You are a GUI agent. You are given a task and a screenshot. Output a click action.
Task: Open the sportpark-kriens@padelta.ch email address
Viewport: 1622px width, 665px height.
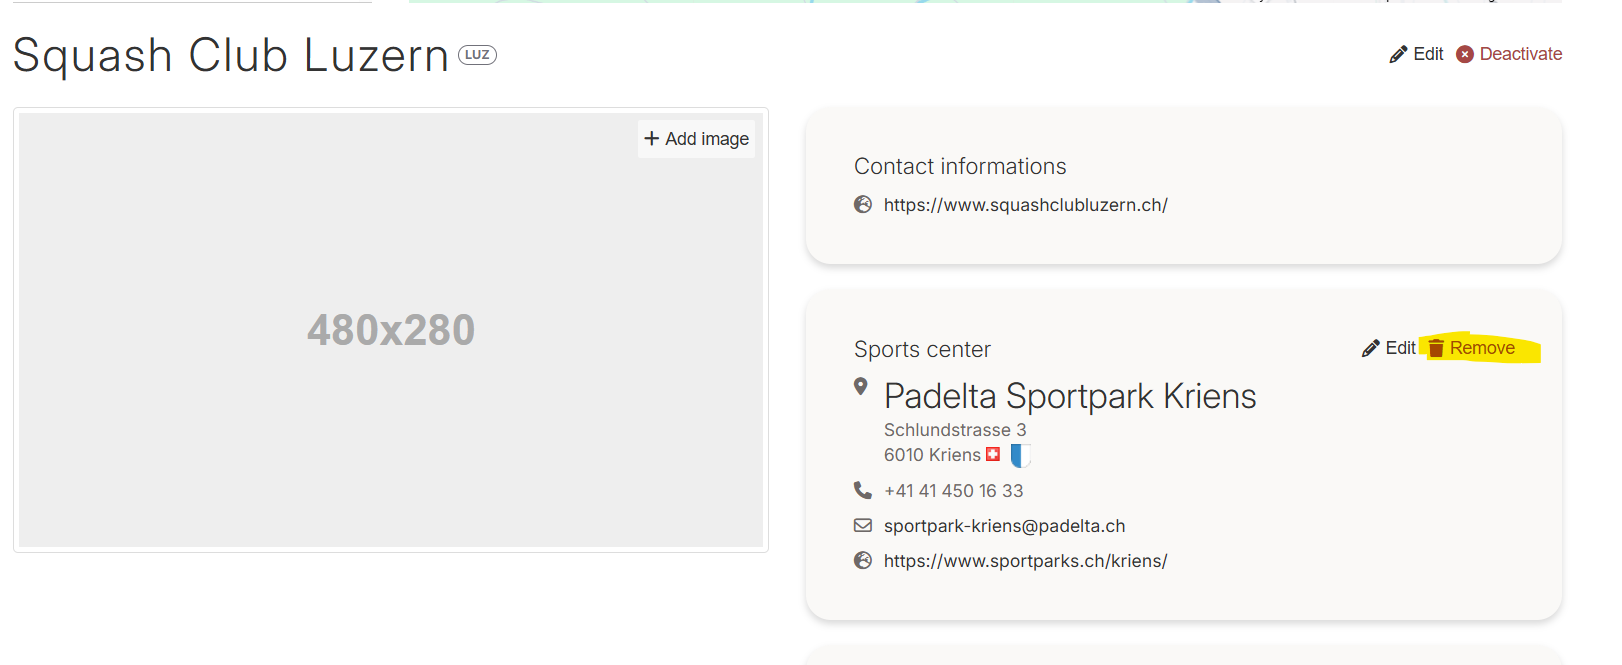click(1004, 526)
